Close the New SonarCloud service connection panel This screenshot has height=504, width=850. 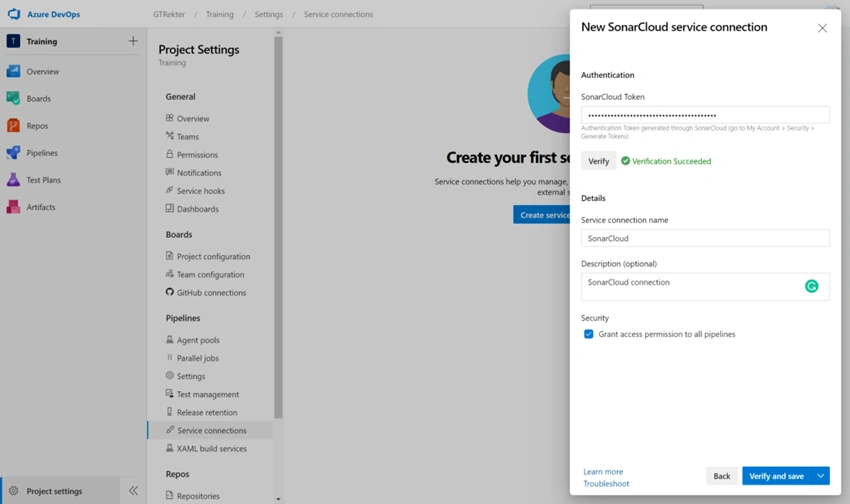[822, 28]
